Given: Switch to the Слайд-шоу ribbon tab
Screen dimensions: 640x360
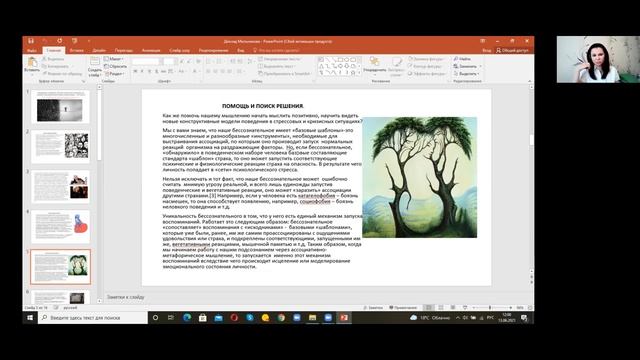Looking at the screenshot, I should click(180, 51).
